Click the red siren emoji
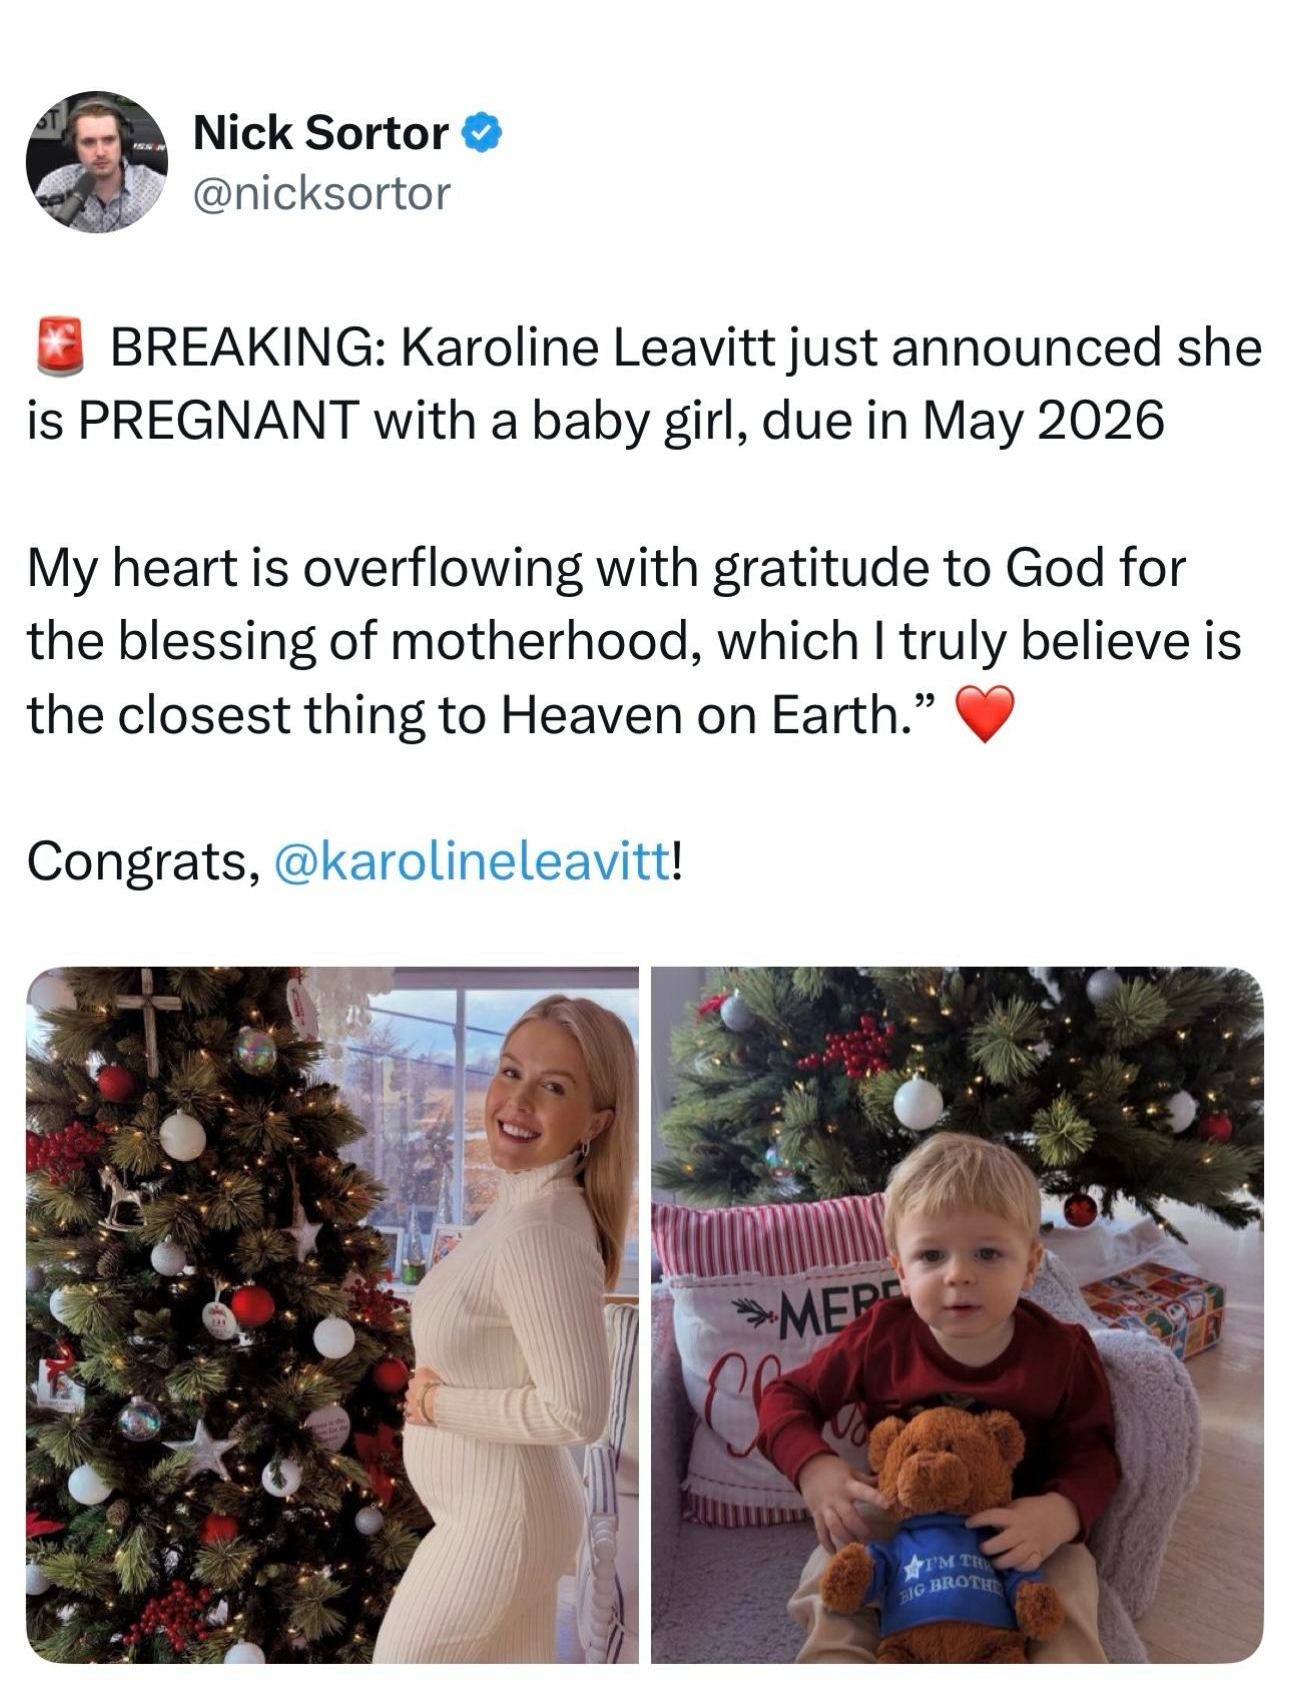This screenshot has width=1290, height=1700. click(x=60, y=346)
